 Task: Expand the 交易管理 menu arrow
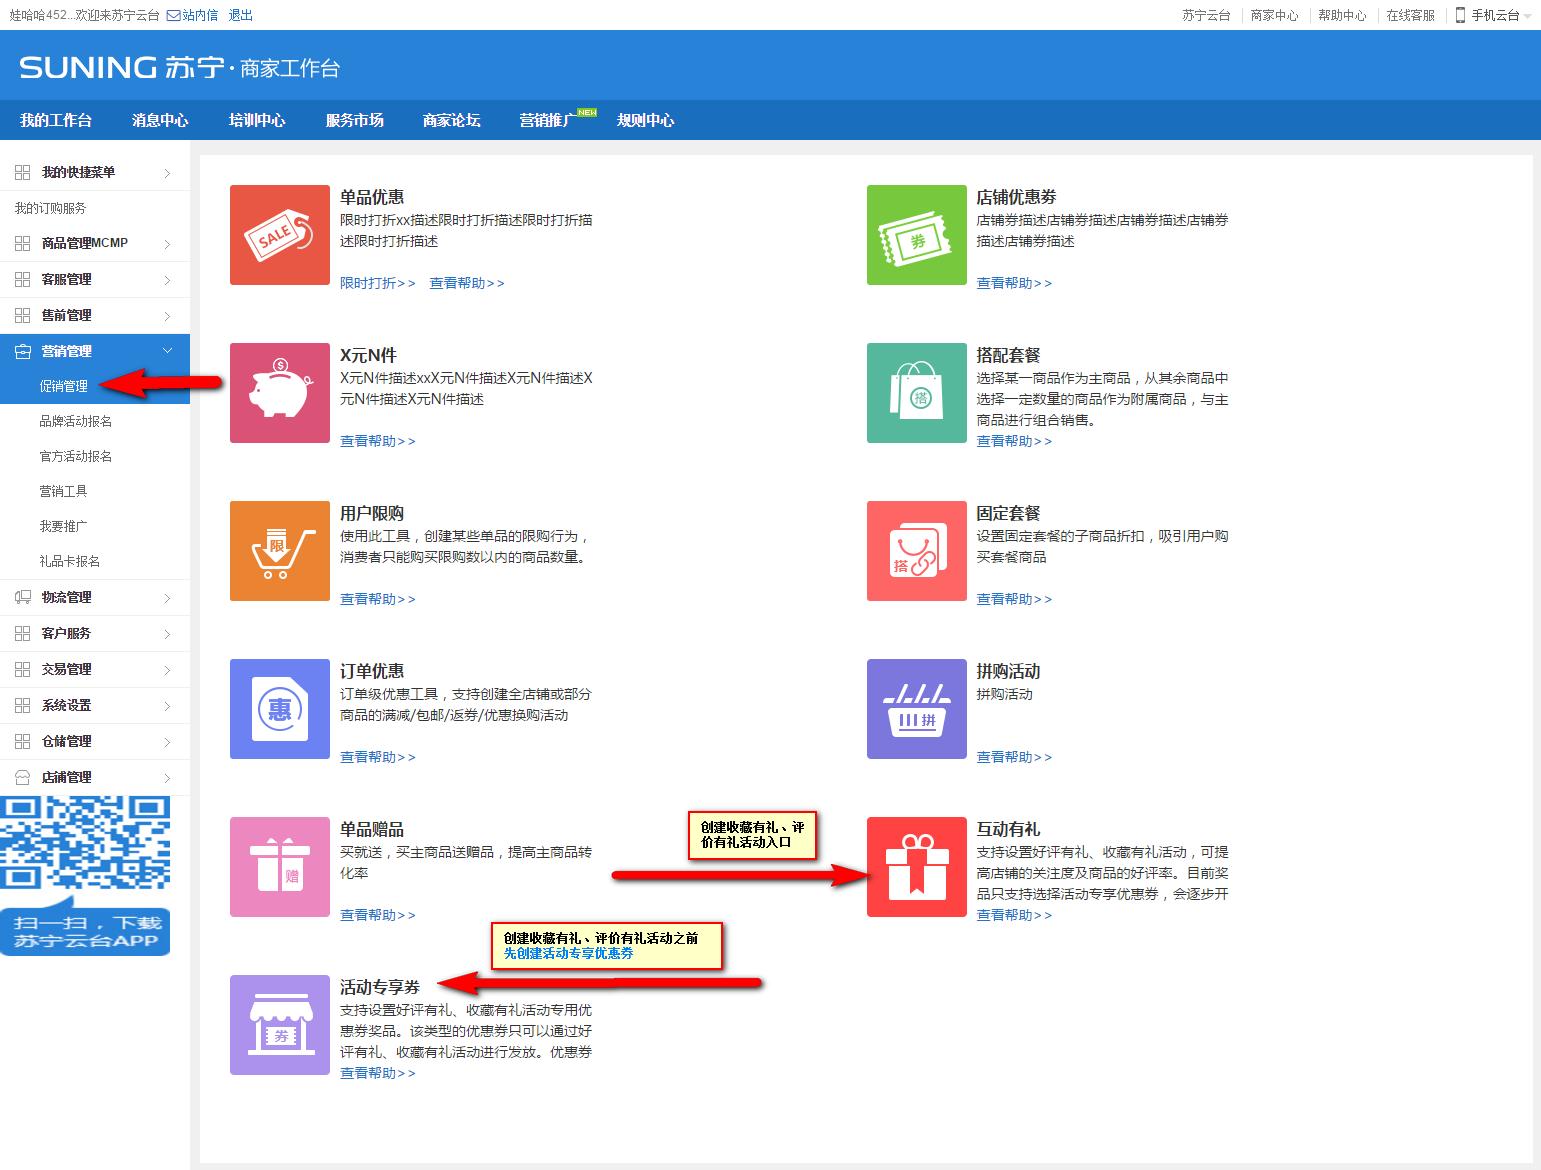(x=167, y=670)
